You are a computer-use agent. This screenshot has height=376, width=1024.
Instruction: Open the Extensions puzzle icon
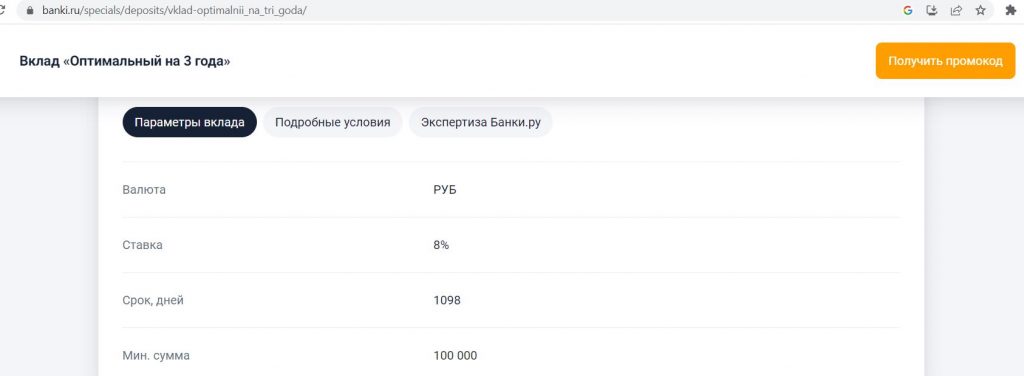click(1011, 10)
